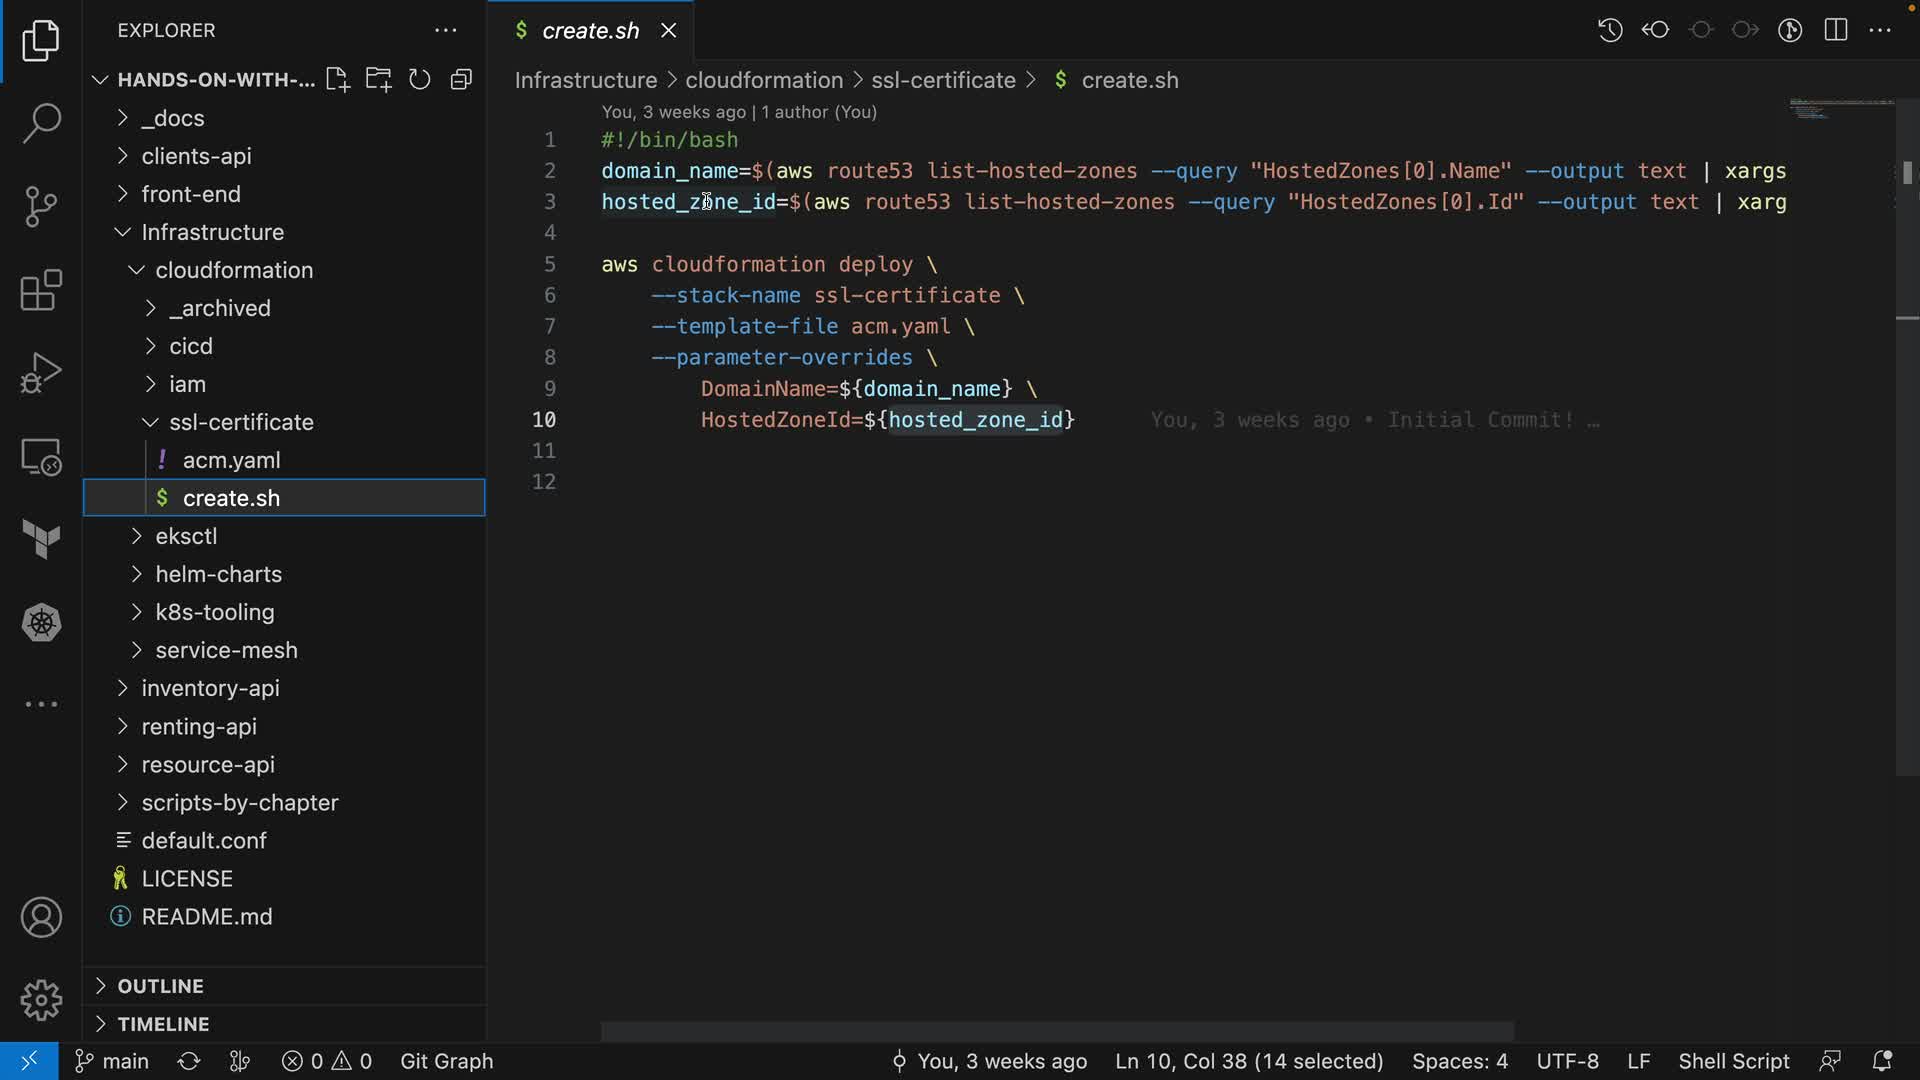
Task: Open the Source Control view
Action: 41,207
